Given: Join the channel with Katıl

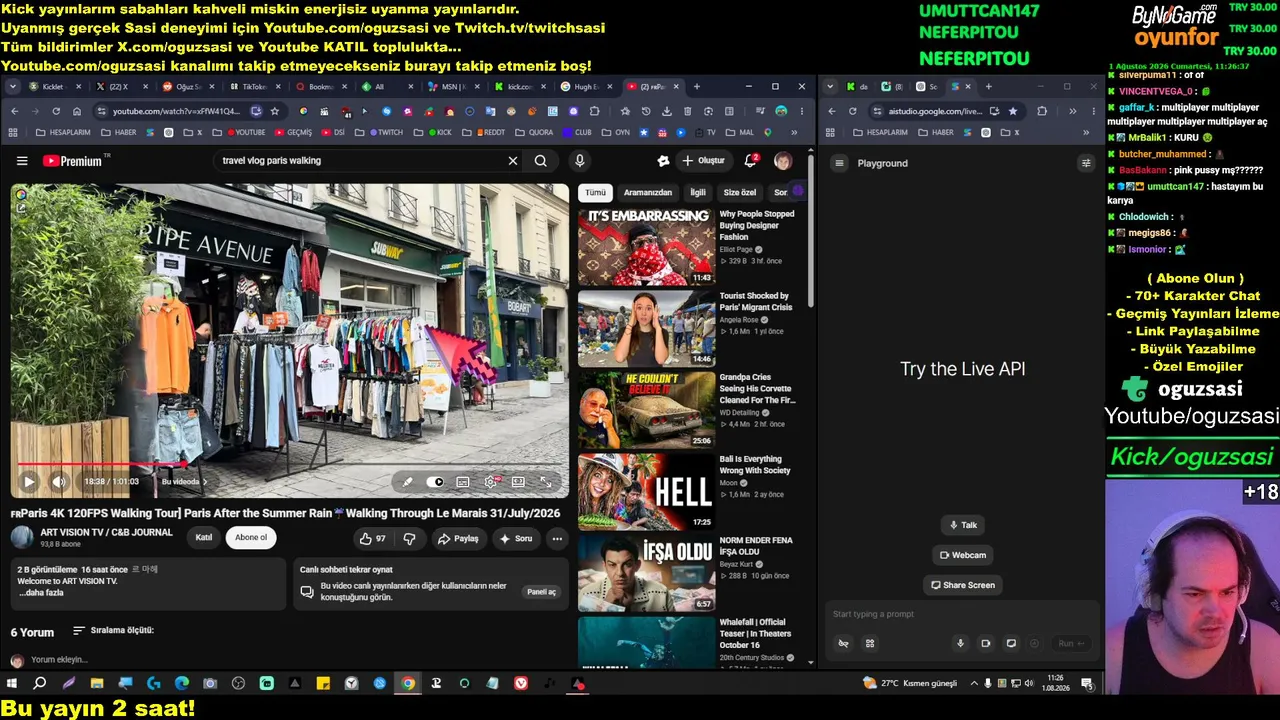Looking at the screenshot, I should click(x=204, y=538).
